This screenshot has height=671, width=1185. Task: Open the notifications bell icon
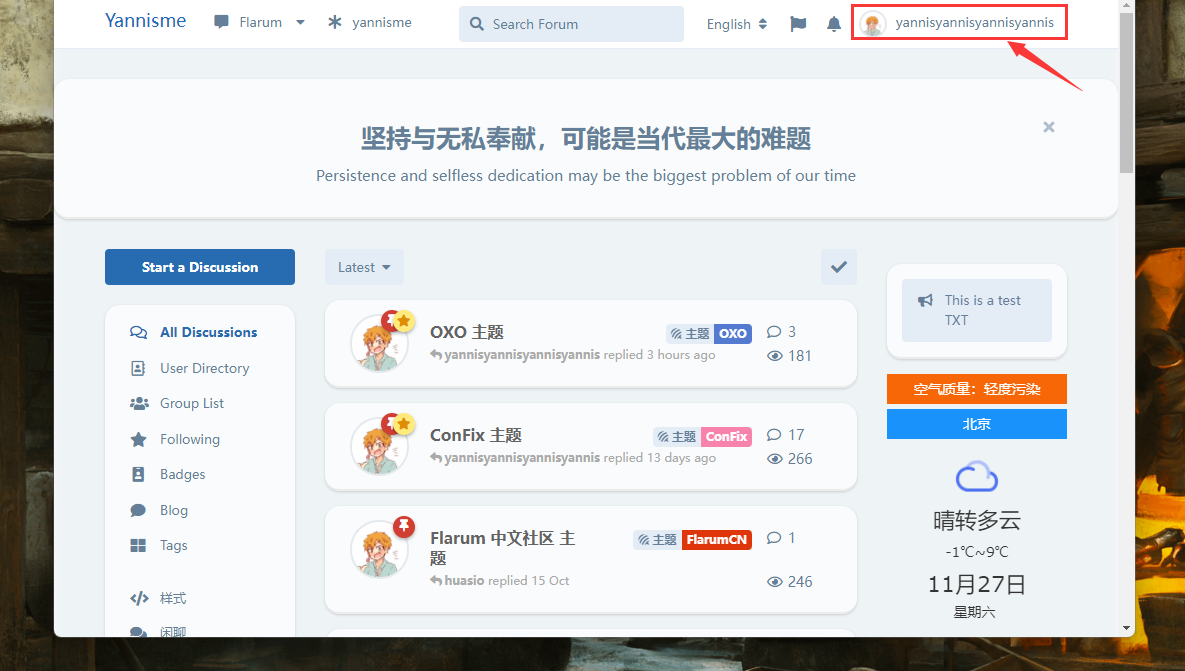pyautogui.click(x=834, y=24)
